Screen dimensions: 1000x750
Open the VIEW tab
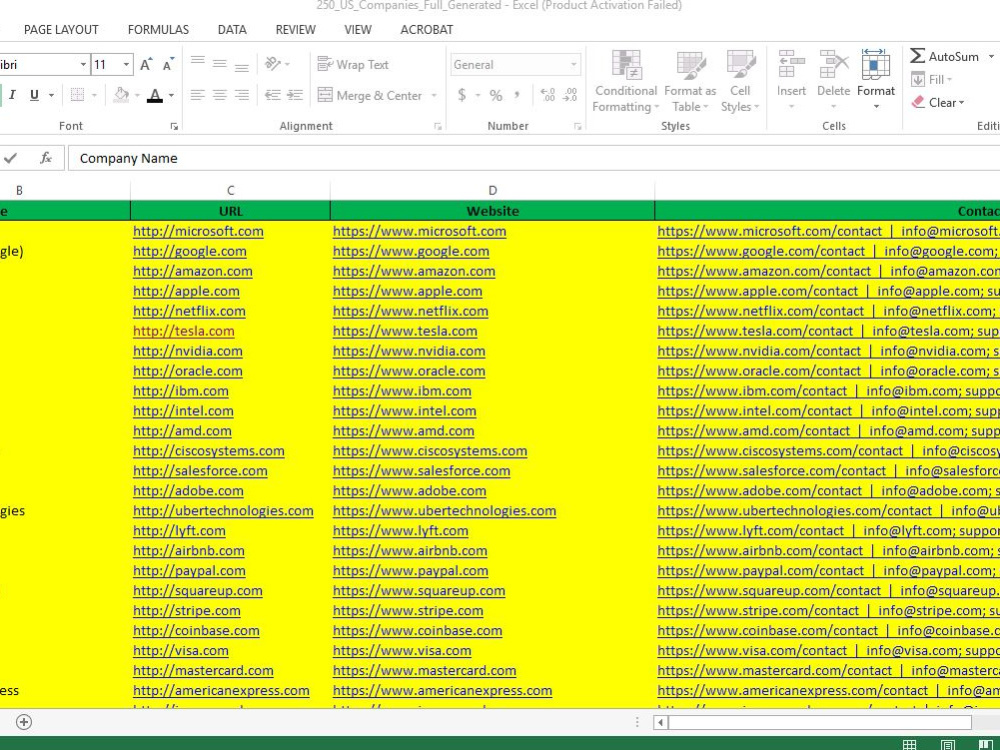pos(358,29)
